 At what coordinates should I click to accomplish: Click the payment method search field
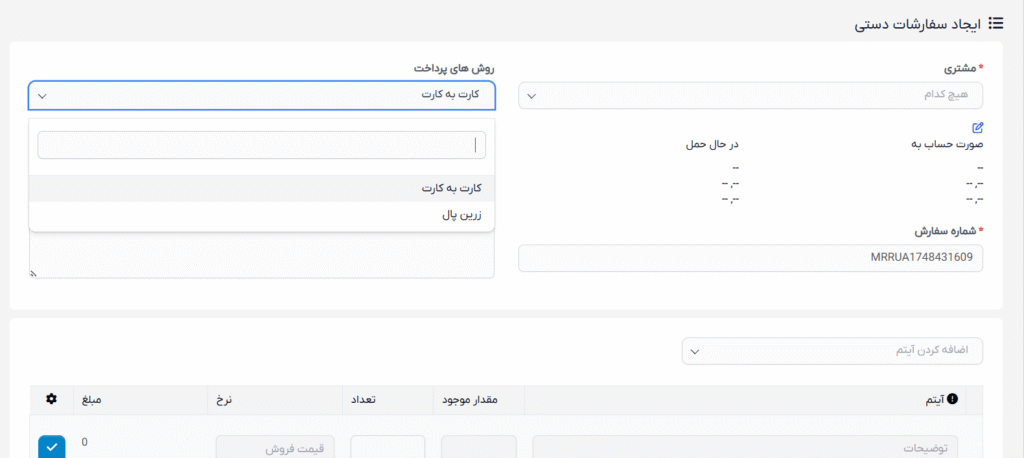click(262, 145)
